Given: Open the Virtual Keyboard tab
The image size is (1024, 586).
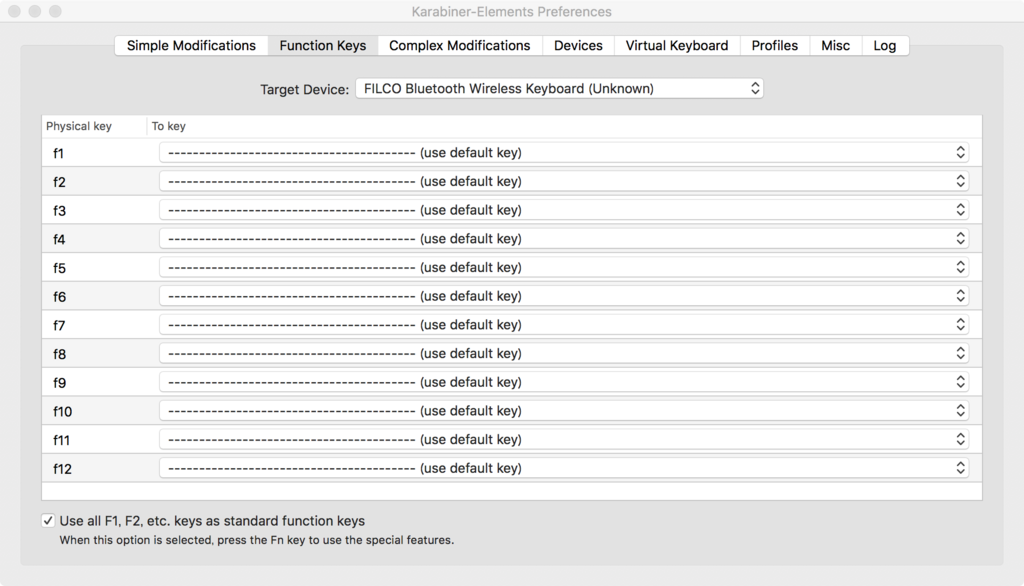Looking at the screenshot, I should tap(677, 46).
